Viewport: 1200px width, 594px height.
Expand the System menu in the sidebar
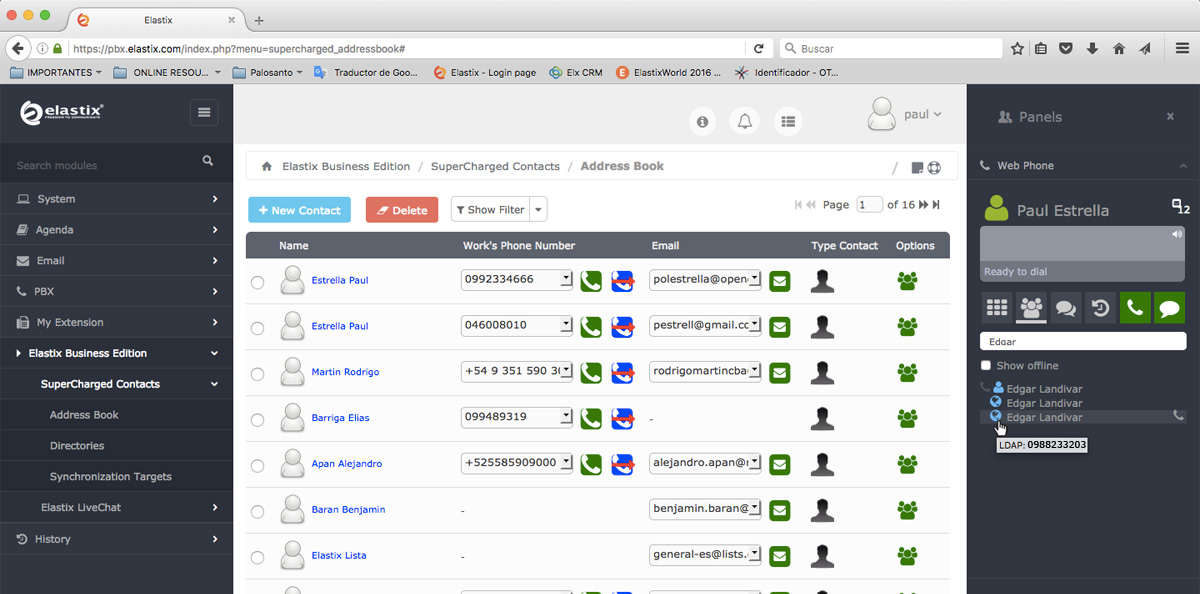coord(116,199)
